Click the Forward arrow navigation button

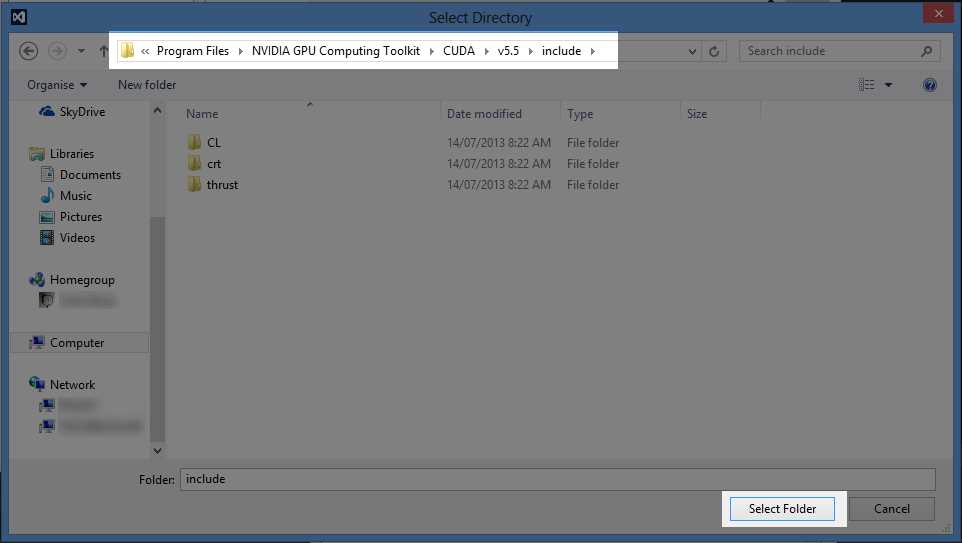pyautogui.click(x=58, y=51)
